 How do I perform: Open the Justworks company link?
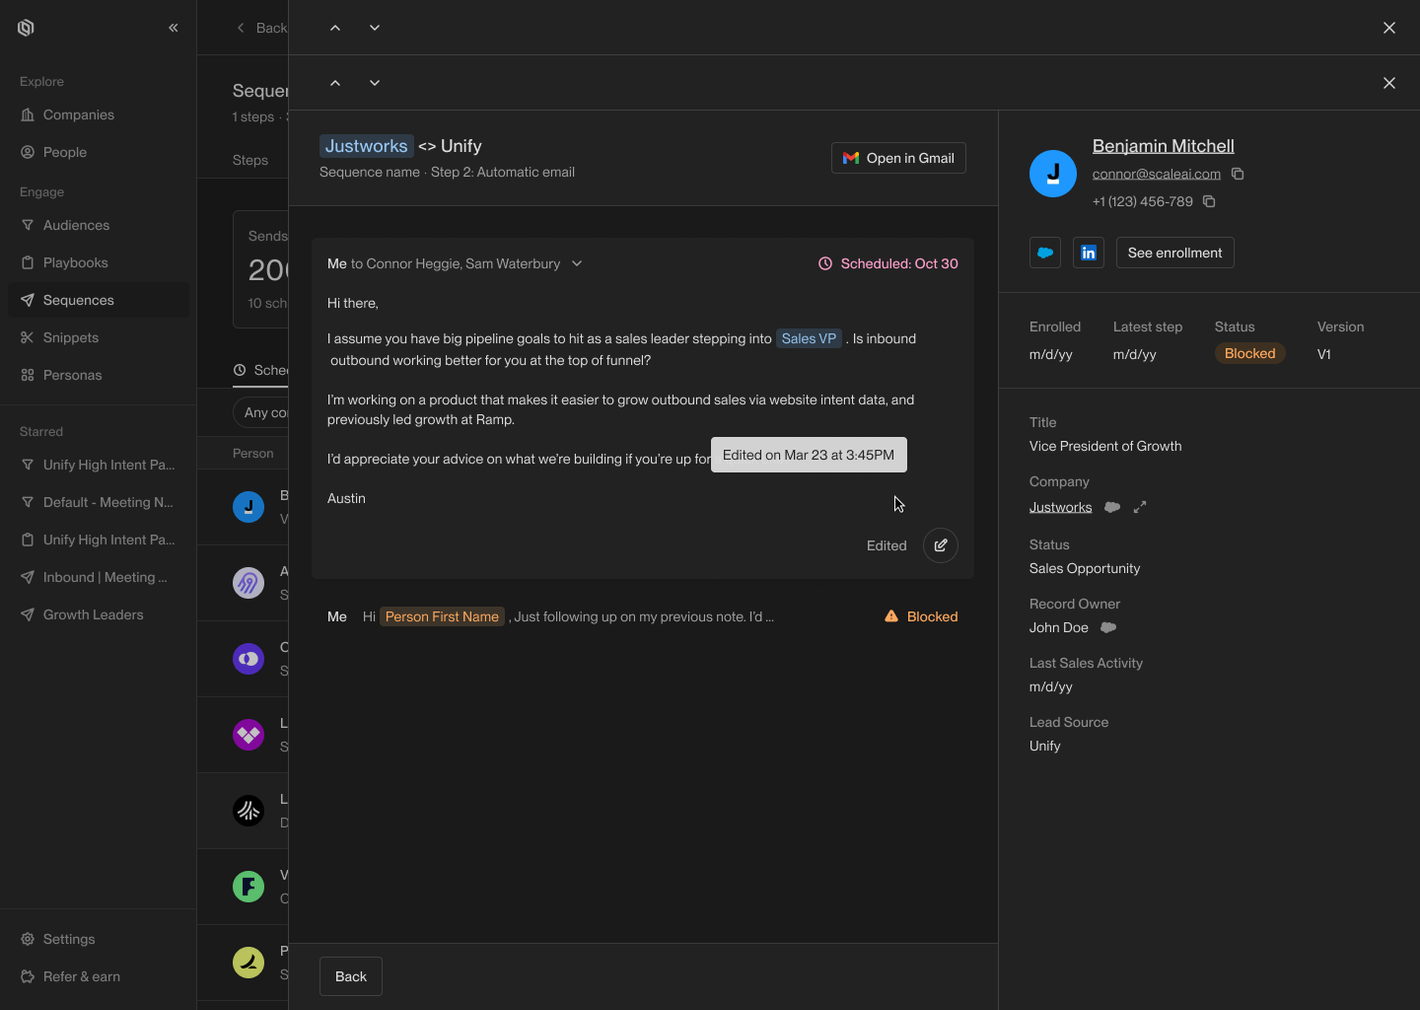point(1060,508)
